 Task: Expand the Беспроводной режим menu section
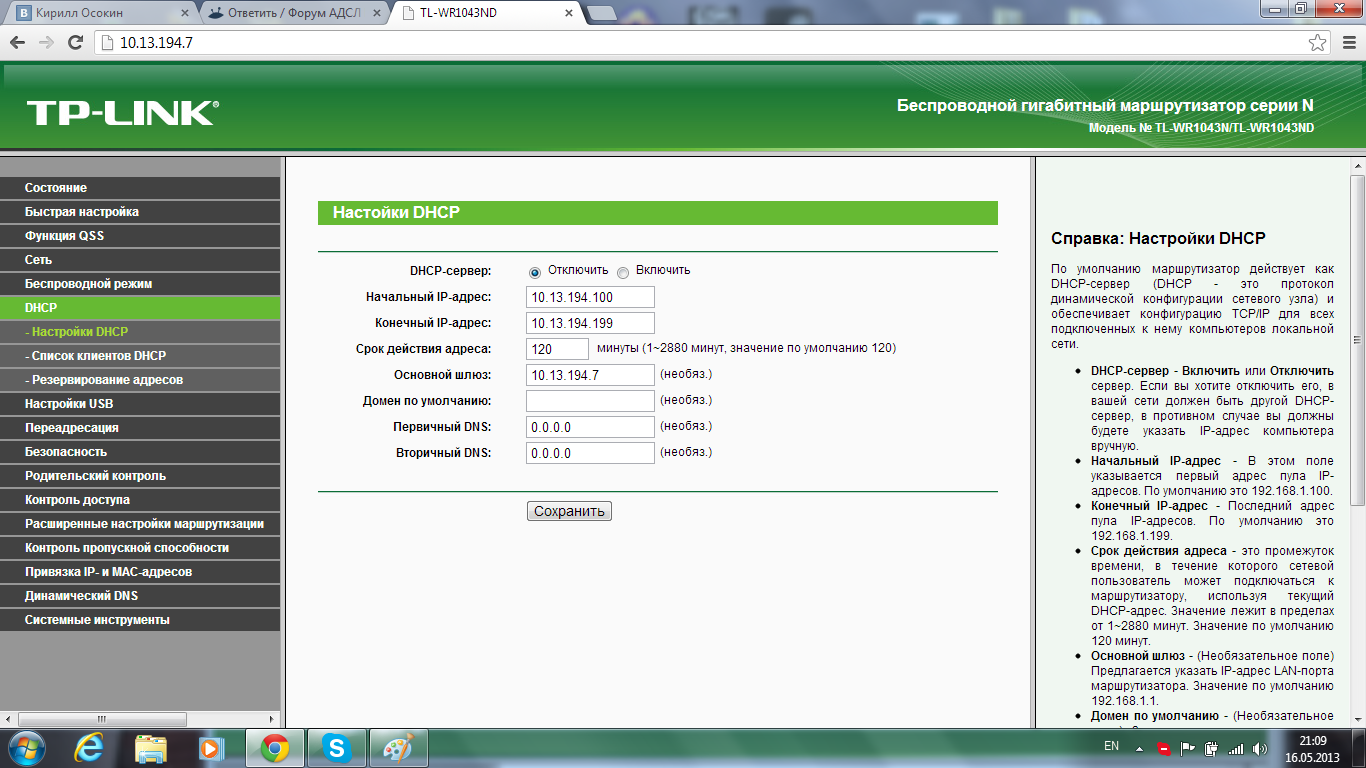pos(89,284)
